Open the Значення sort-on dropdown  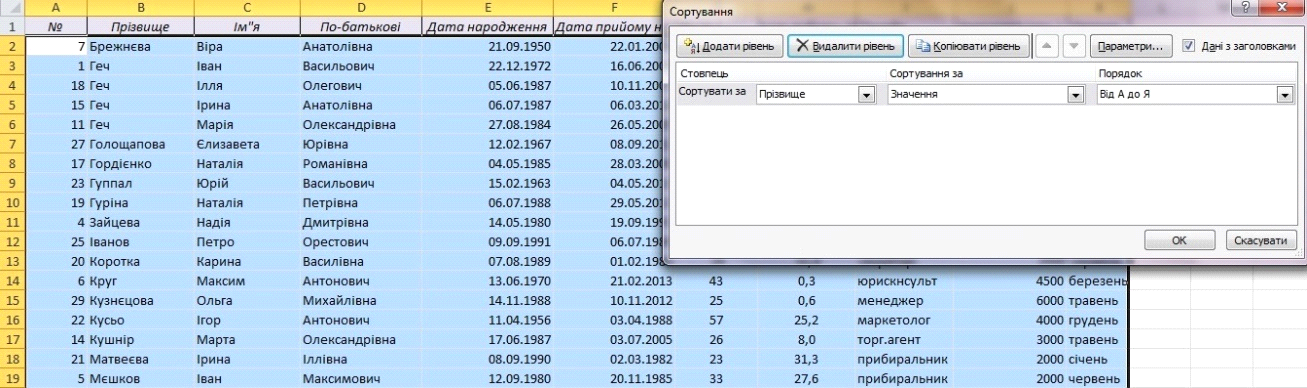pyautogui.click(x=1076, y=95)
